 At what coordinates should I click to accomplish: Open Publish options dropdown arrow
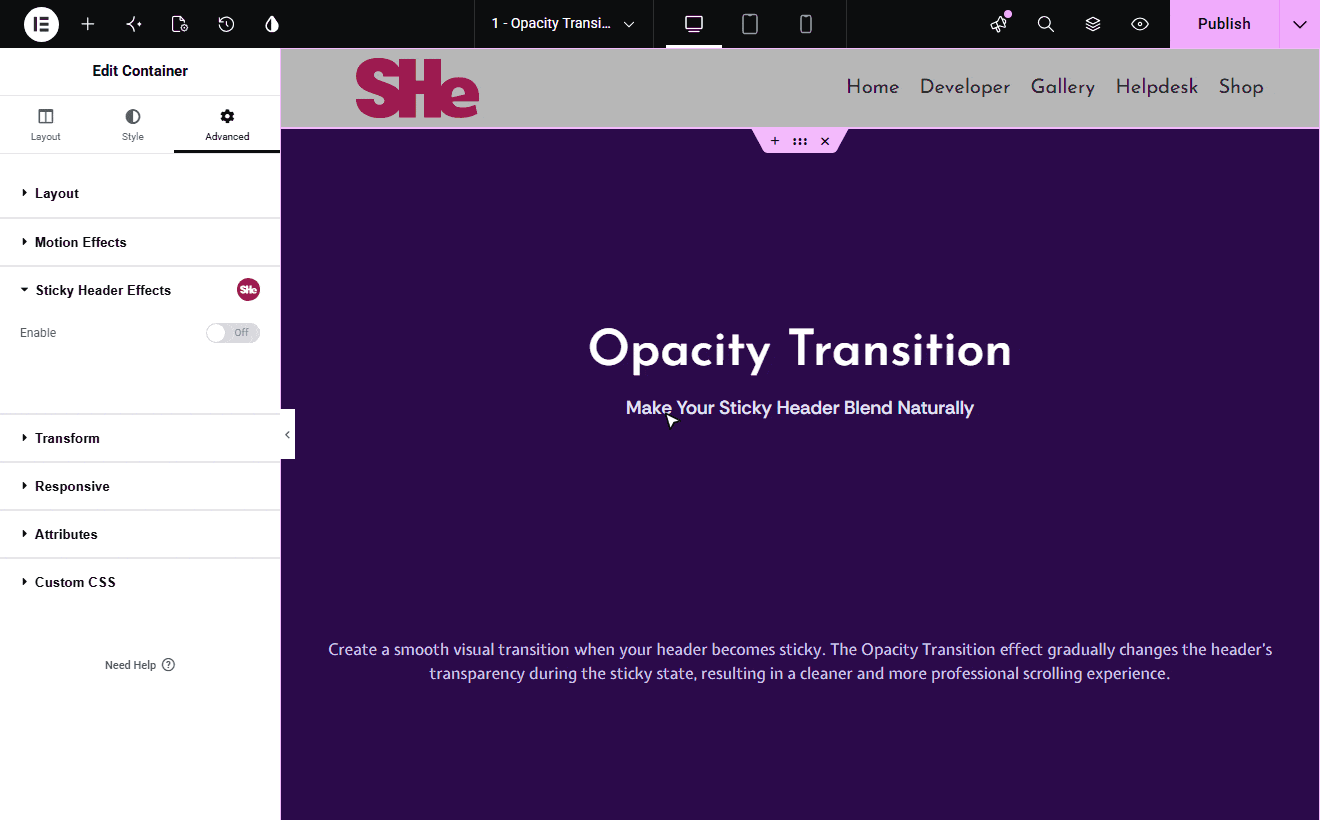(1299, 24)
